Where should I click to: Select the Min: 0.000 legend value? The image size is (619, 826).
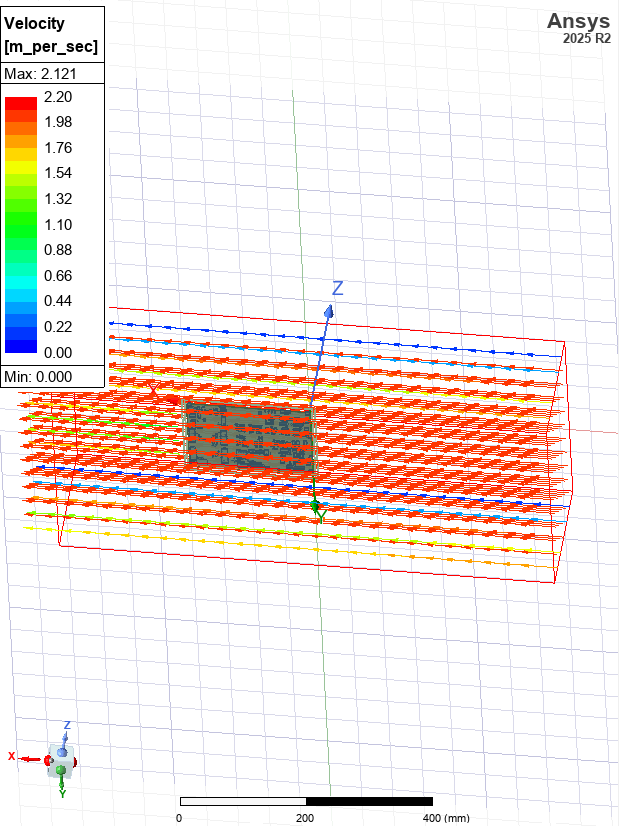point(38,377)
